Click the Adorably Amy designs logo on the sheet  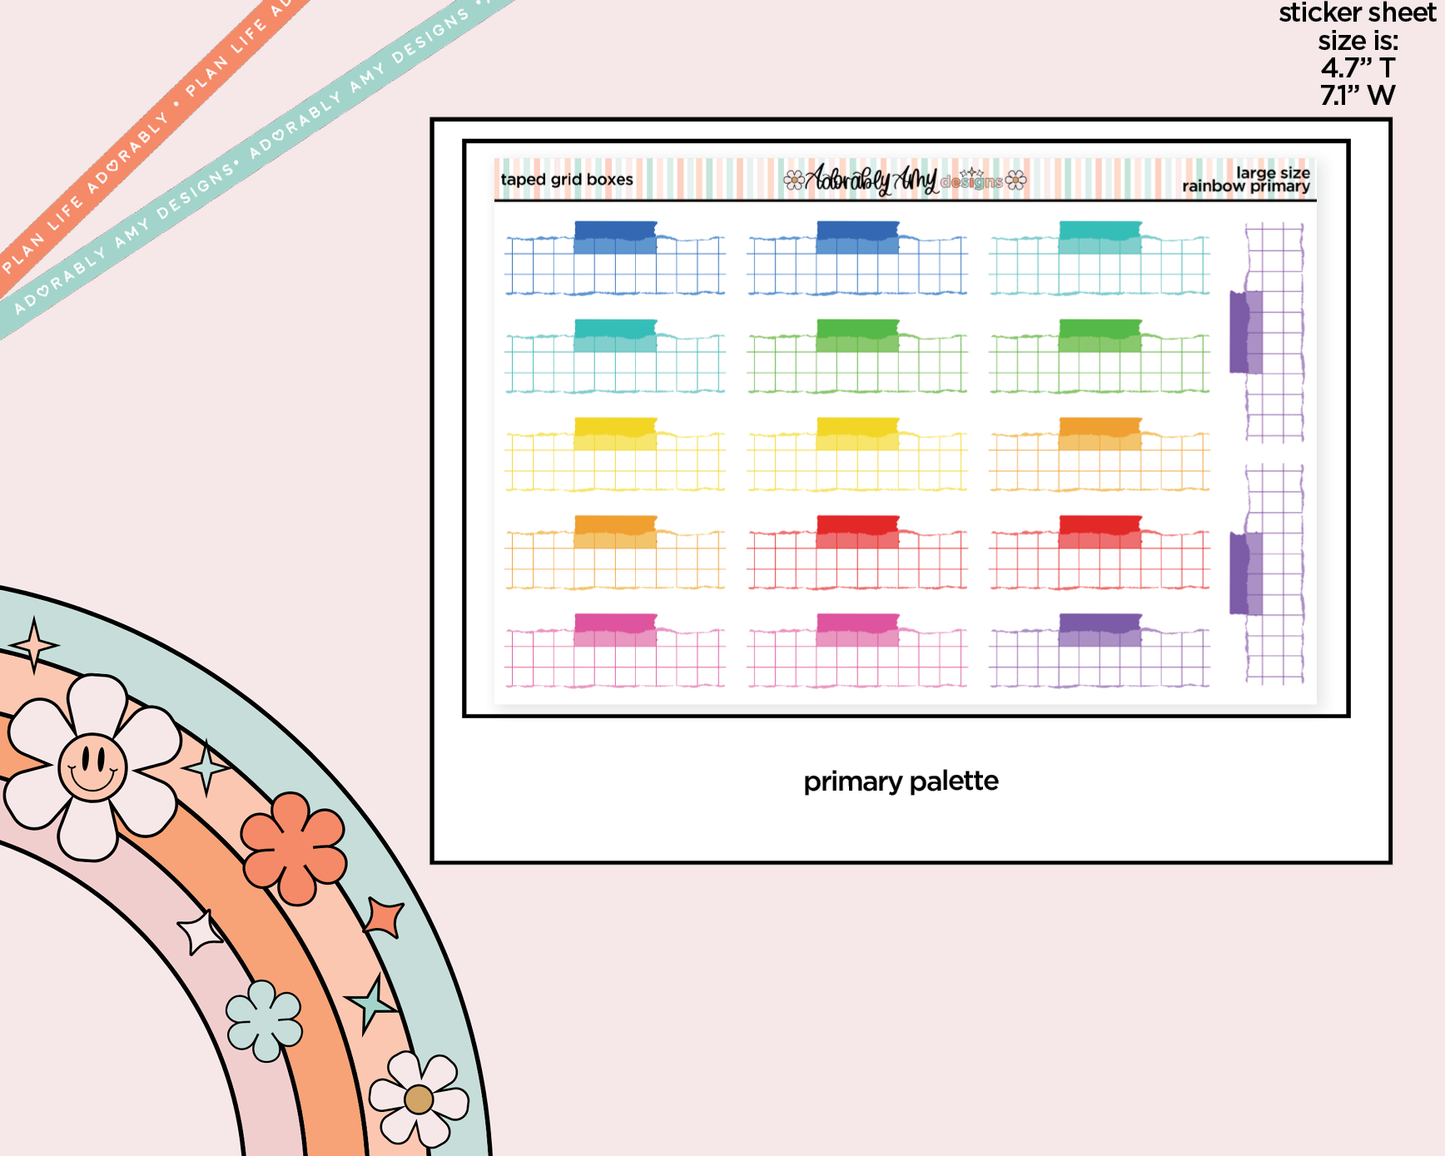(x=904, y=179)
